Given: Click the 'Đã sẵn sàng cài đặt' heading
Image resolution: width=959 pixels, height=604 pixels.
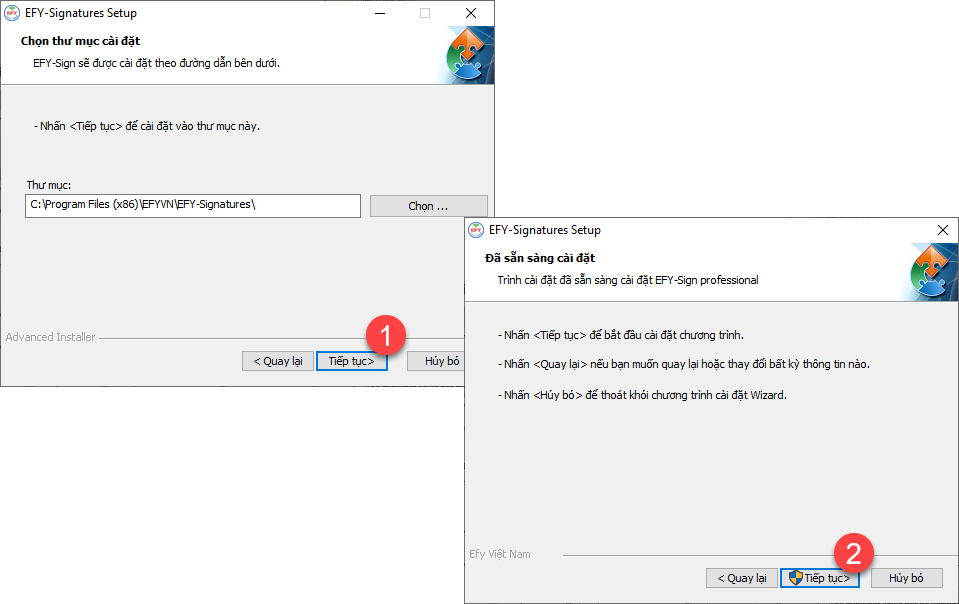Looking at the screenshot, I should pyautogui.click(x=540, y=258).
